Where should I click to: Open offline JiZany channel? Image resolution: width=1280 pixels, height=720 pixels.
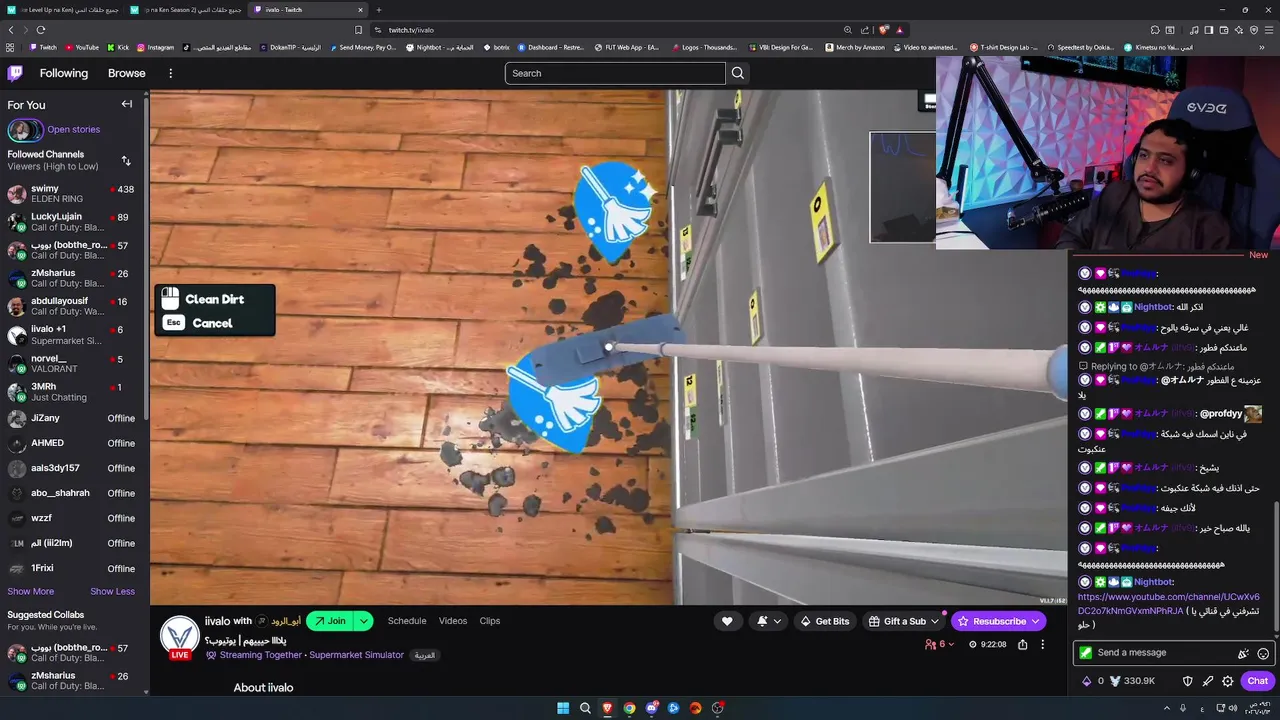coord(72,418)
